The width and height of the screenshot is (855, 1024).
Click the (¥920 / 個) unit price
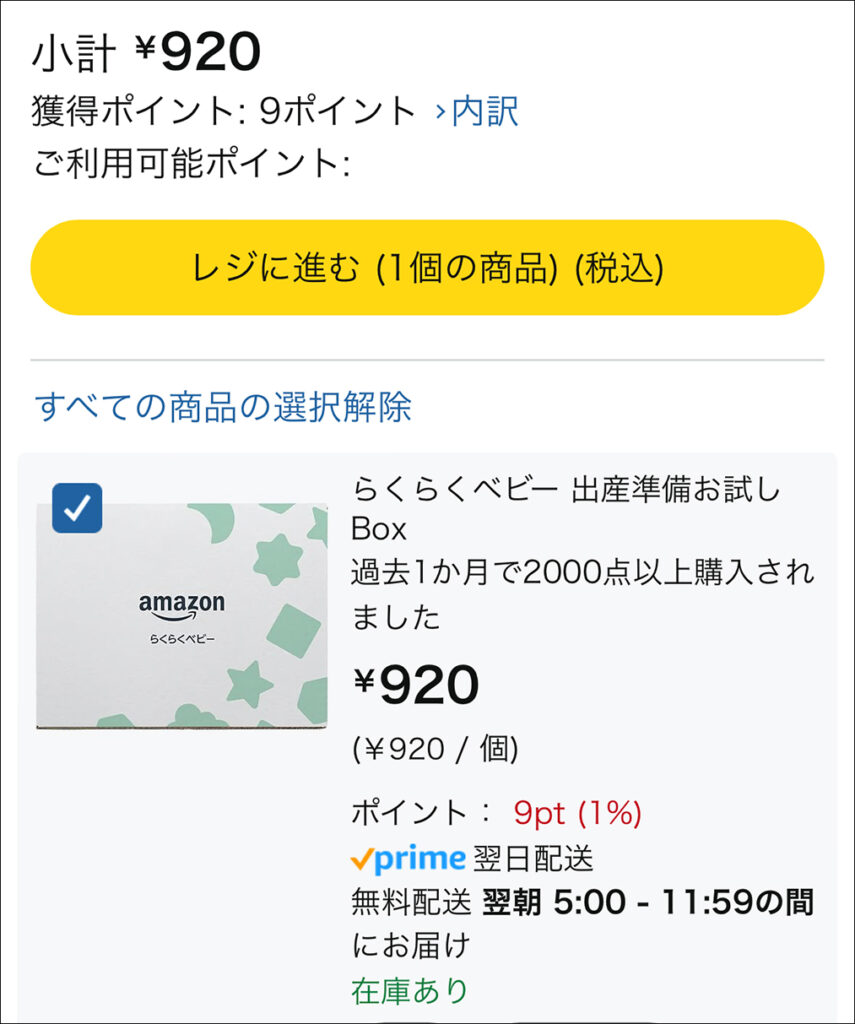[x=434, y=749]
